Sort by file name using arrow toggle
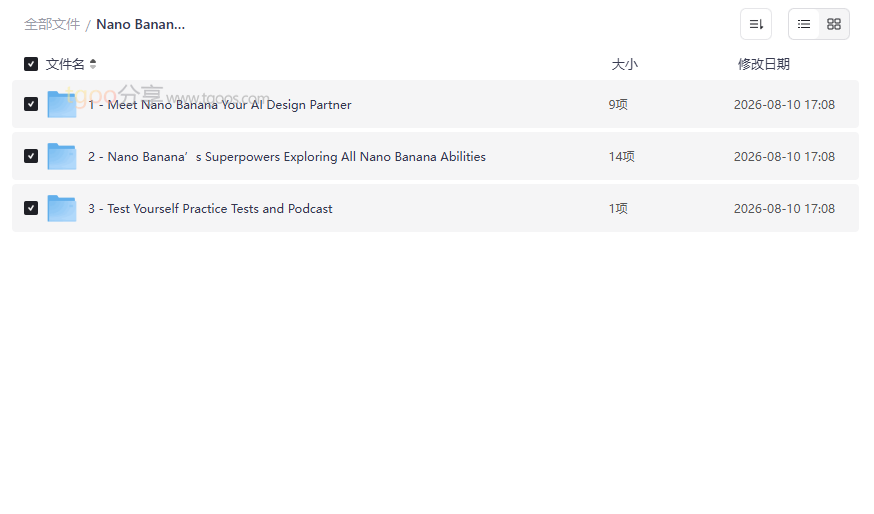Image resolution: width=874 pixels, height=514 pixels. pyautogui.click(x=93, y=64)
